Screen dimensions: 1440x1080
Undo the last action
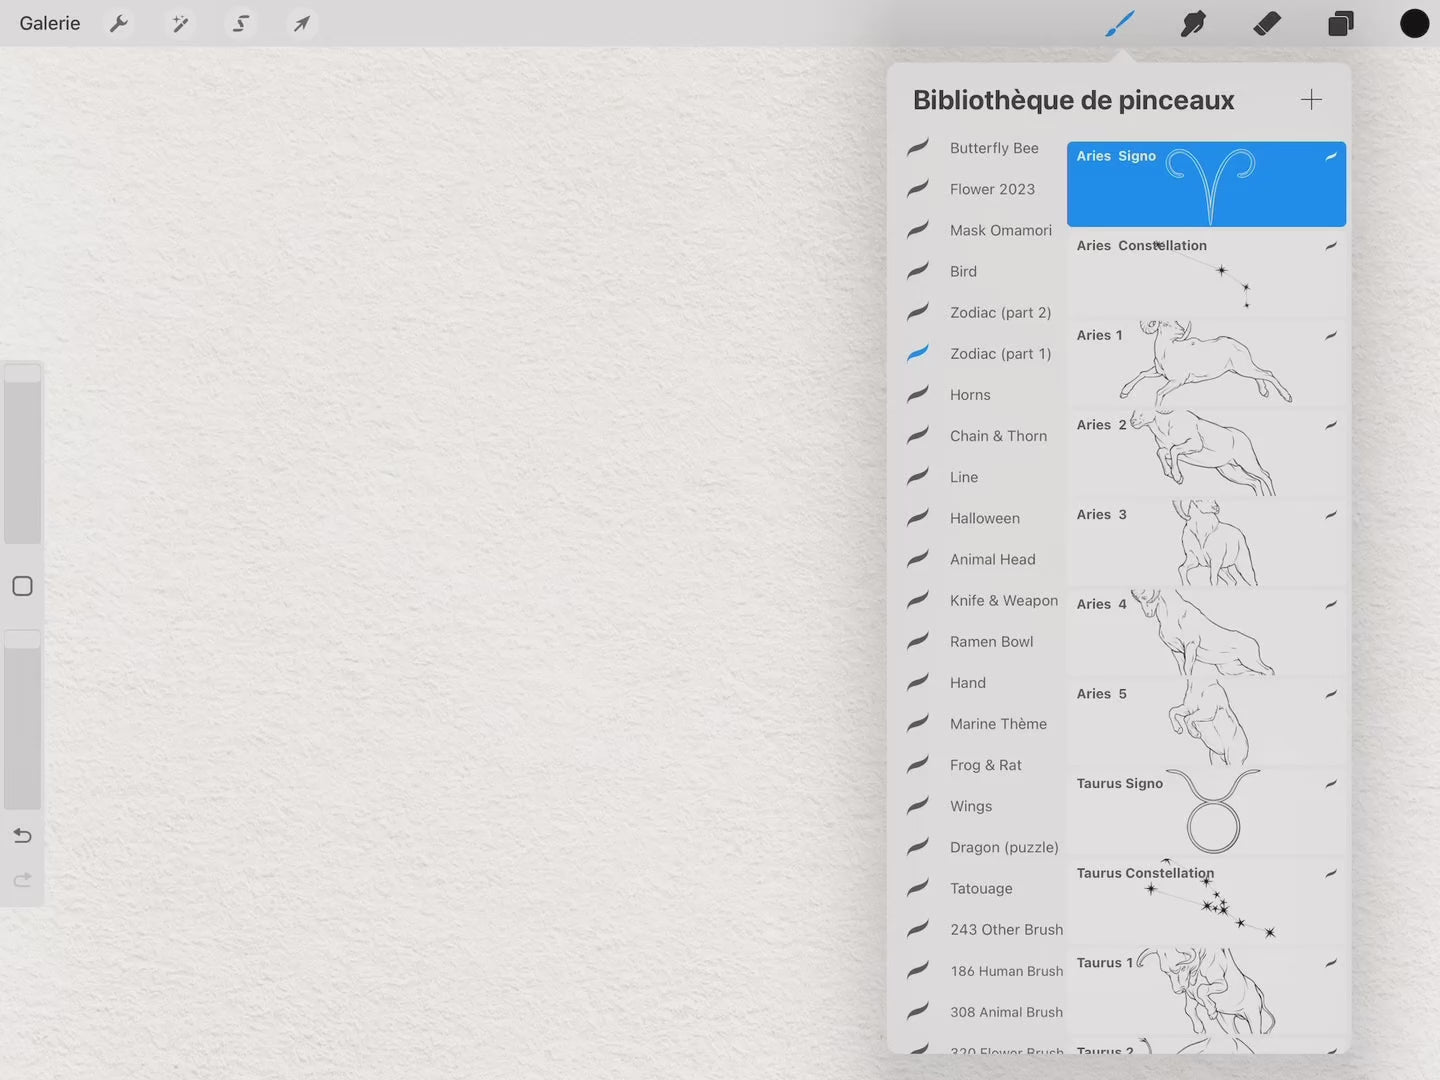point(22,836)
